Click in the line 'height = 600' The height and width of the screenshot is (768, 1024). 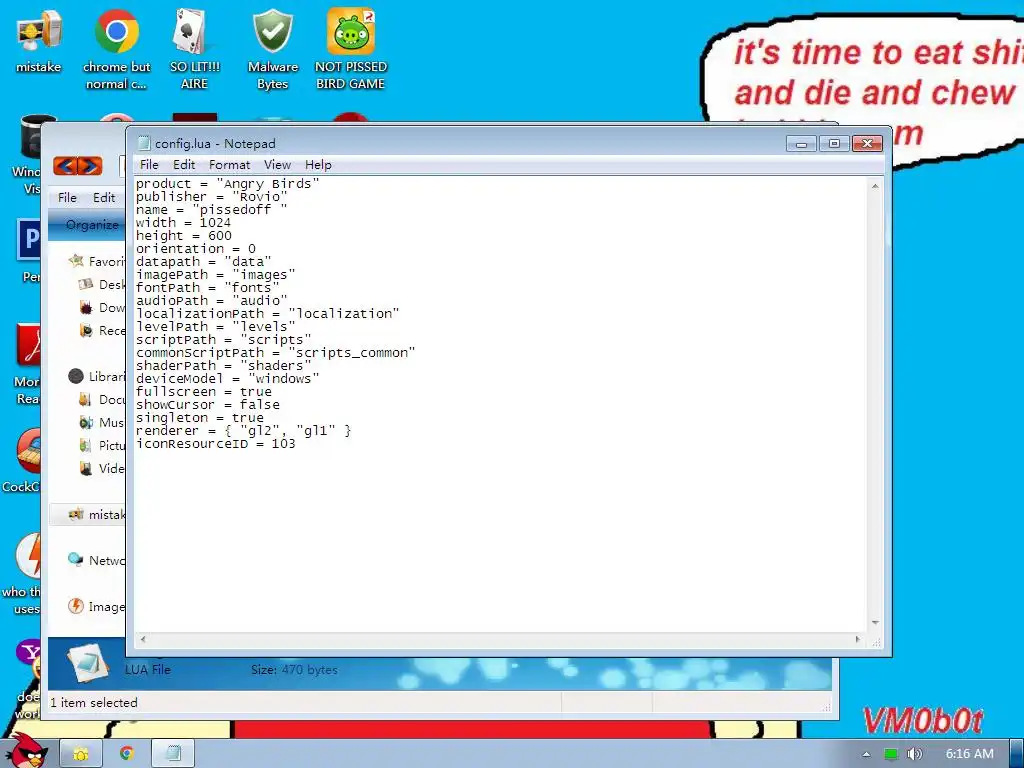pos(184,236)
